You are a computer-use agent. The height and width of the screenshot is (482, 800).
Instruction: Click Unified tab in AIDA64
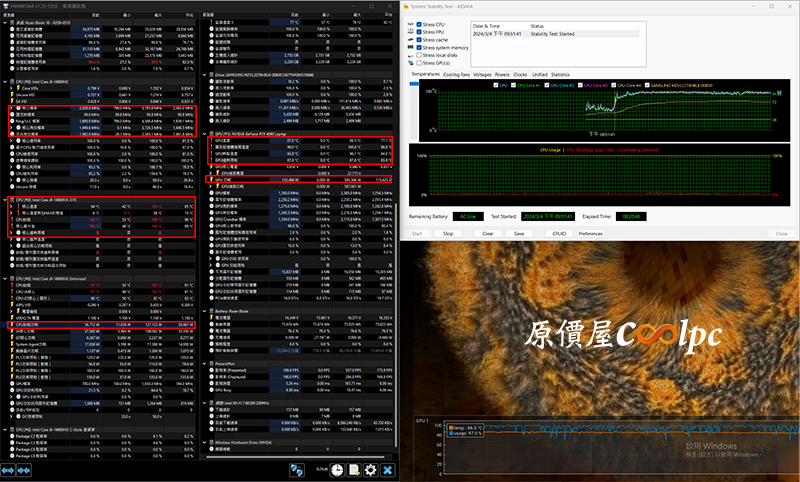(x=539, y=74)
